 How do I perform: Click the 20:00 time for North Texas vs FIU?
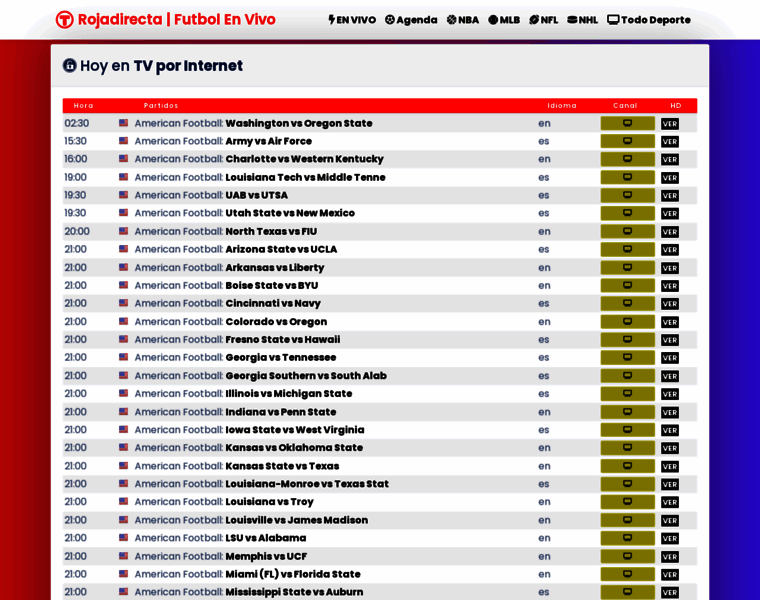(x=77, y=231)
